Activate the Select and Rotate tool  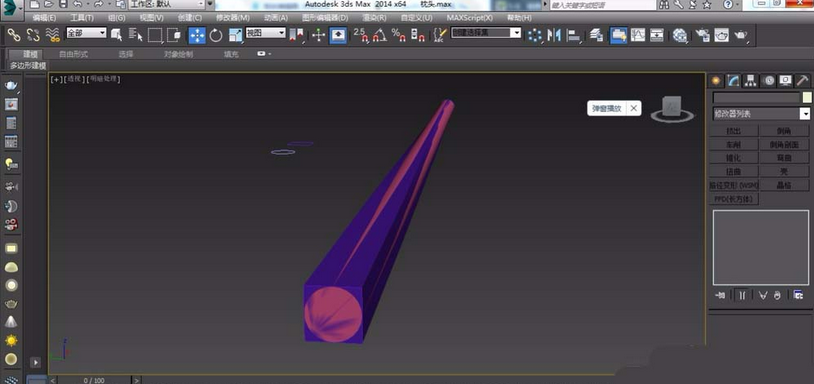(x=216, y=35)
